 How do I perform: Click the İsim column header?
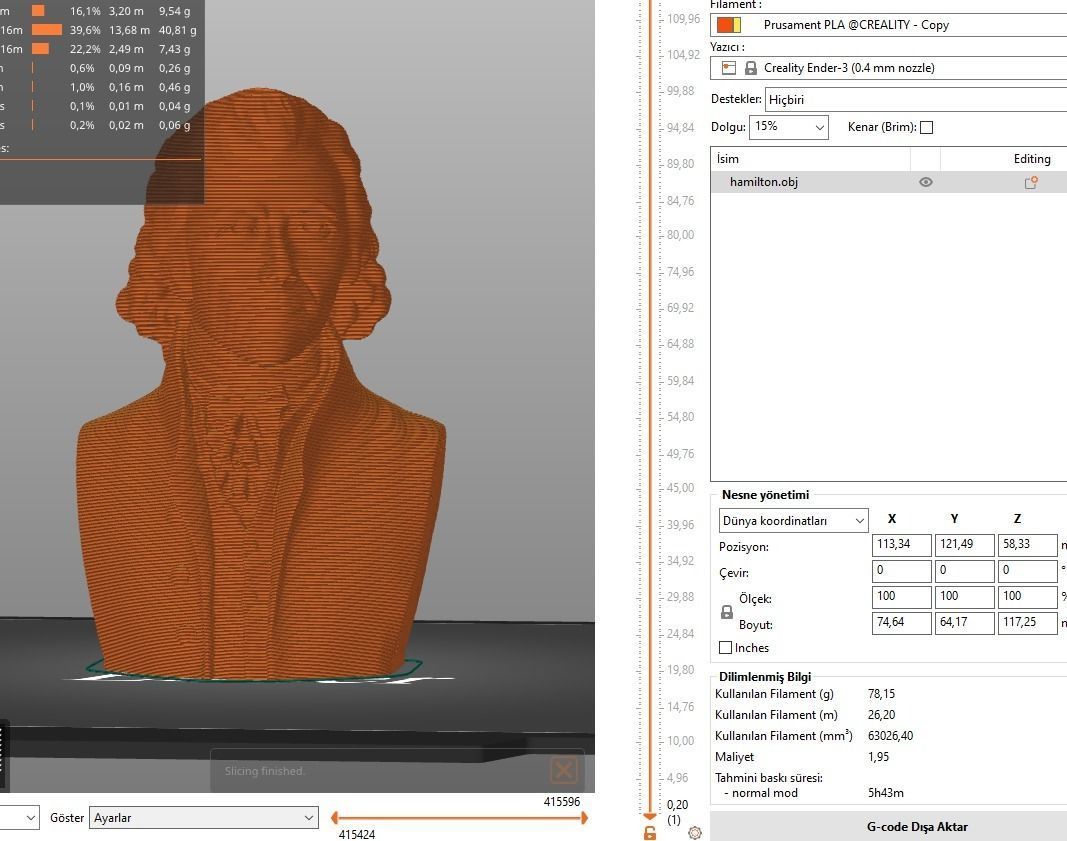point(810,159)
